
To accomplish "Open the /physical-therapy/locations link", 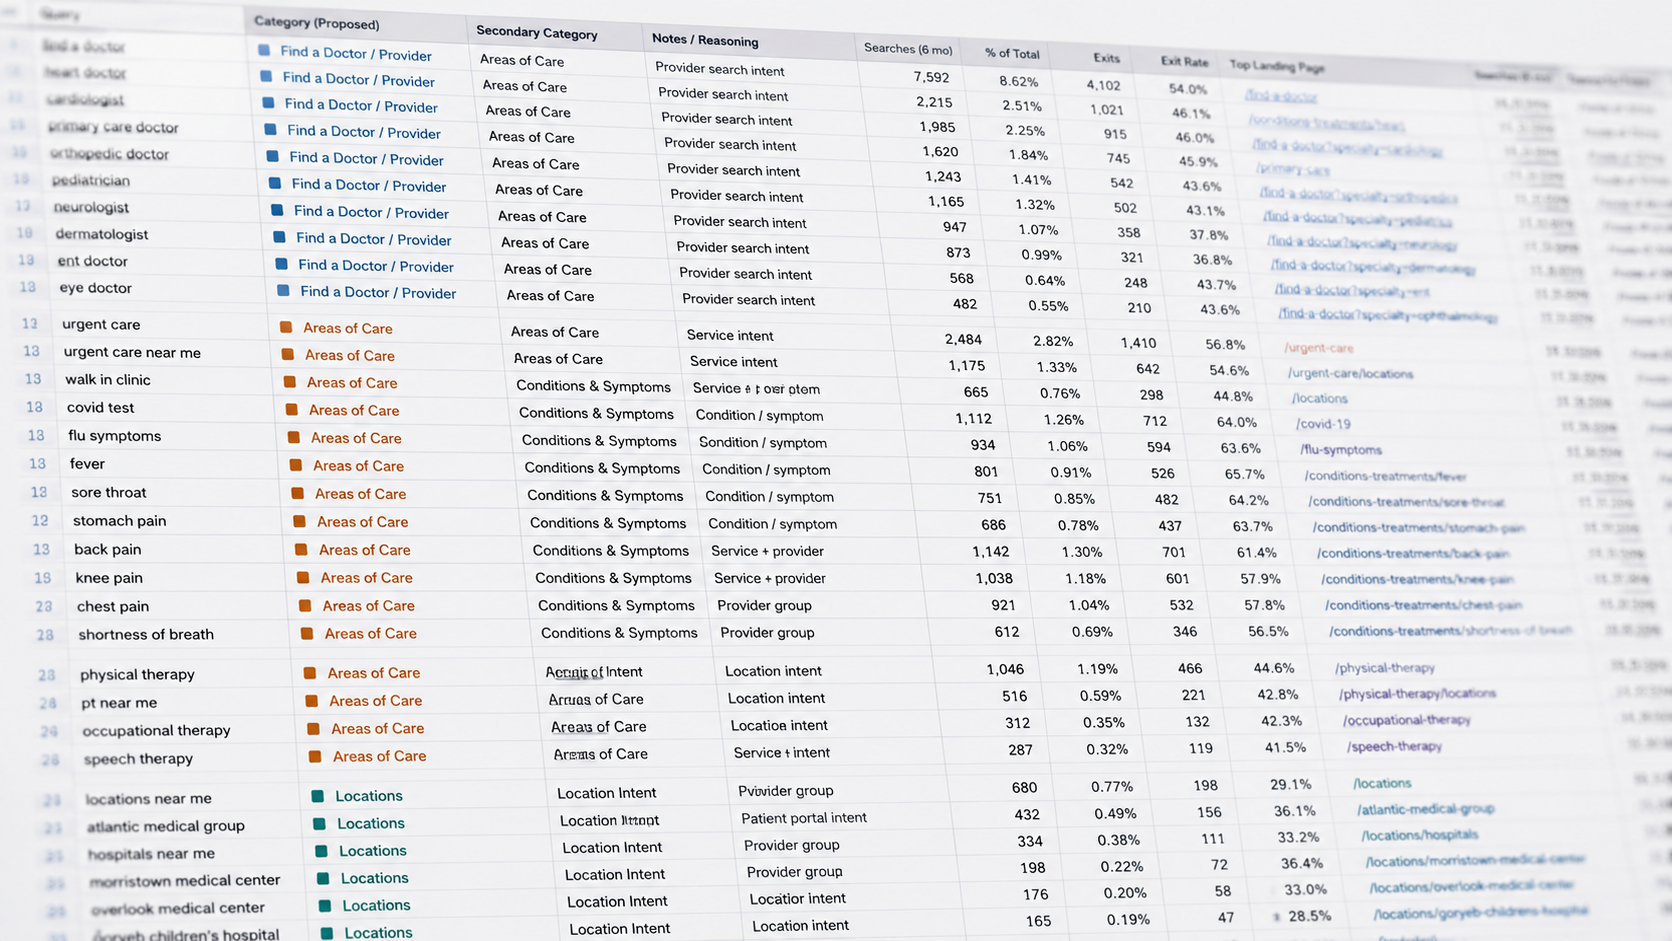I will [x=1418, y=693].
